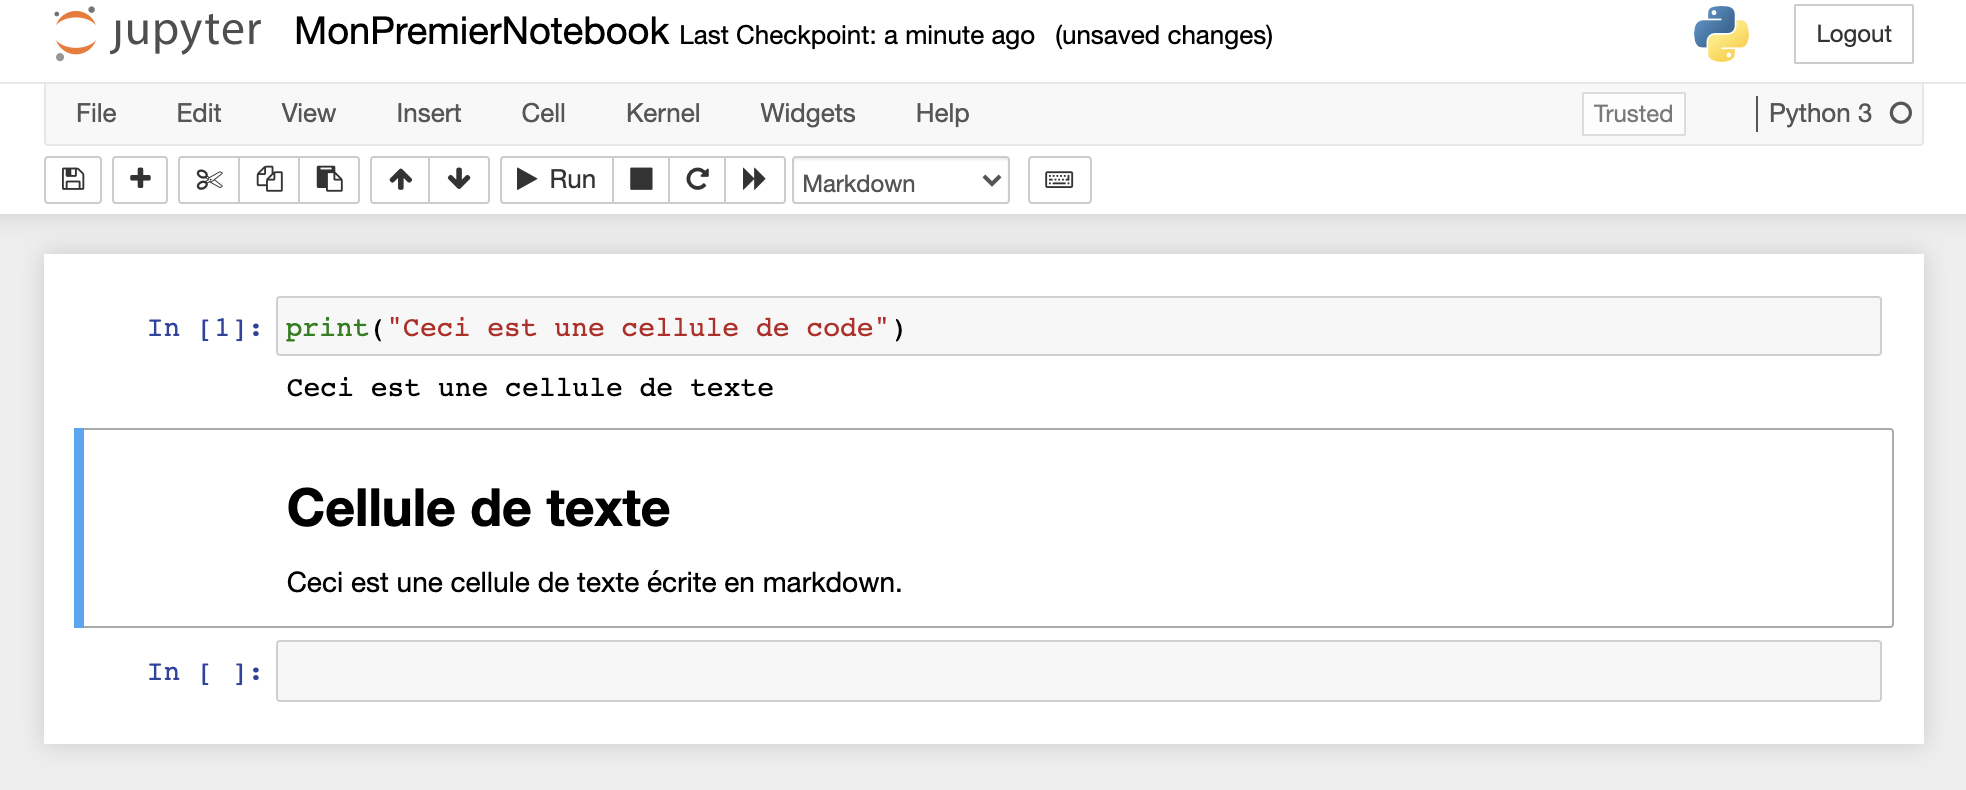1966x790 pixels.
Task: Move selected cell up with the arrow icon
Action: point(400,180)
